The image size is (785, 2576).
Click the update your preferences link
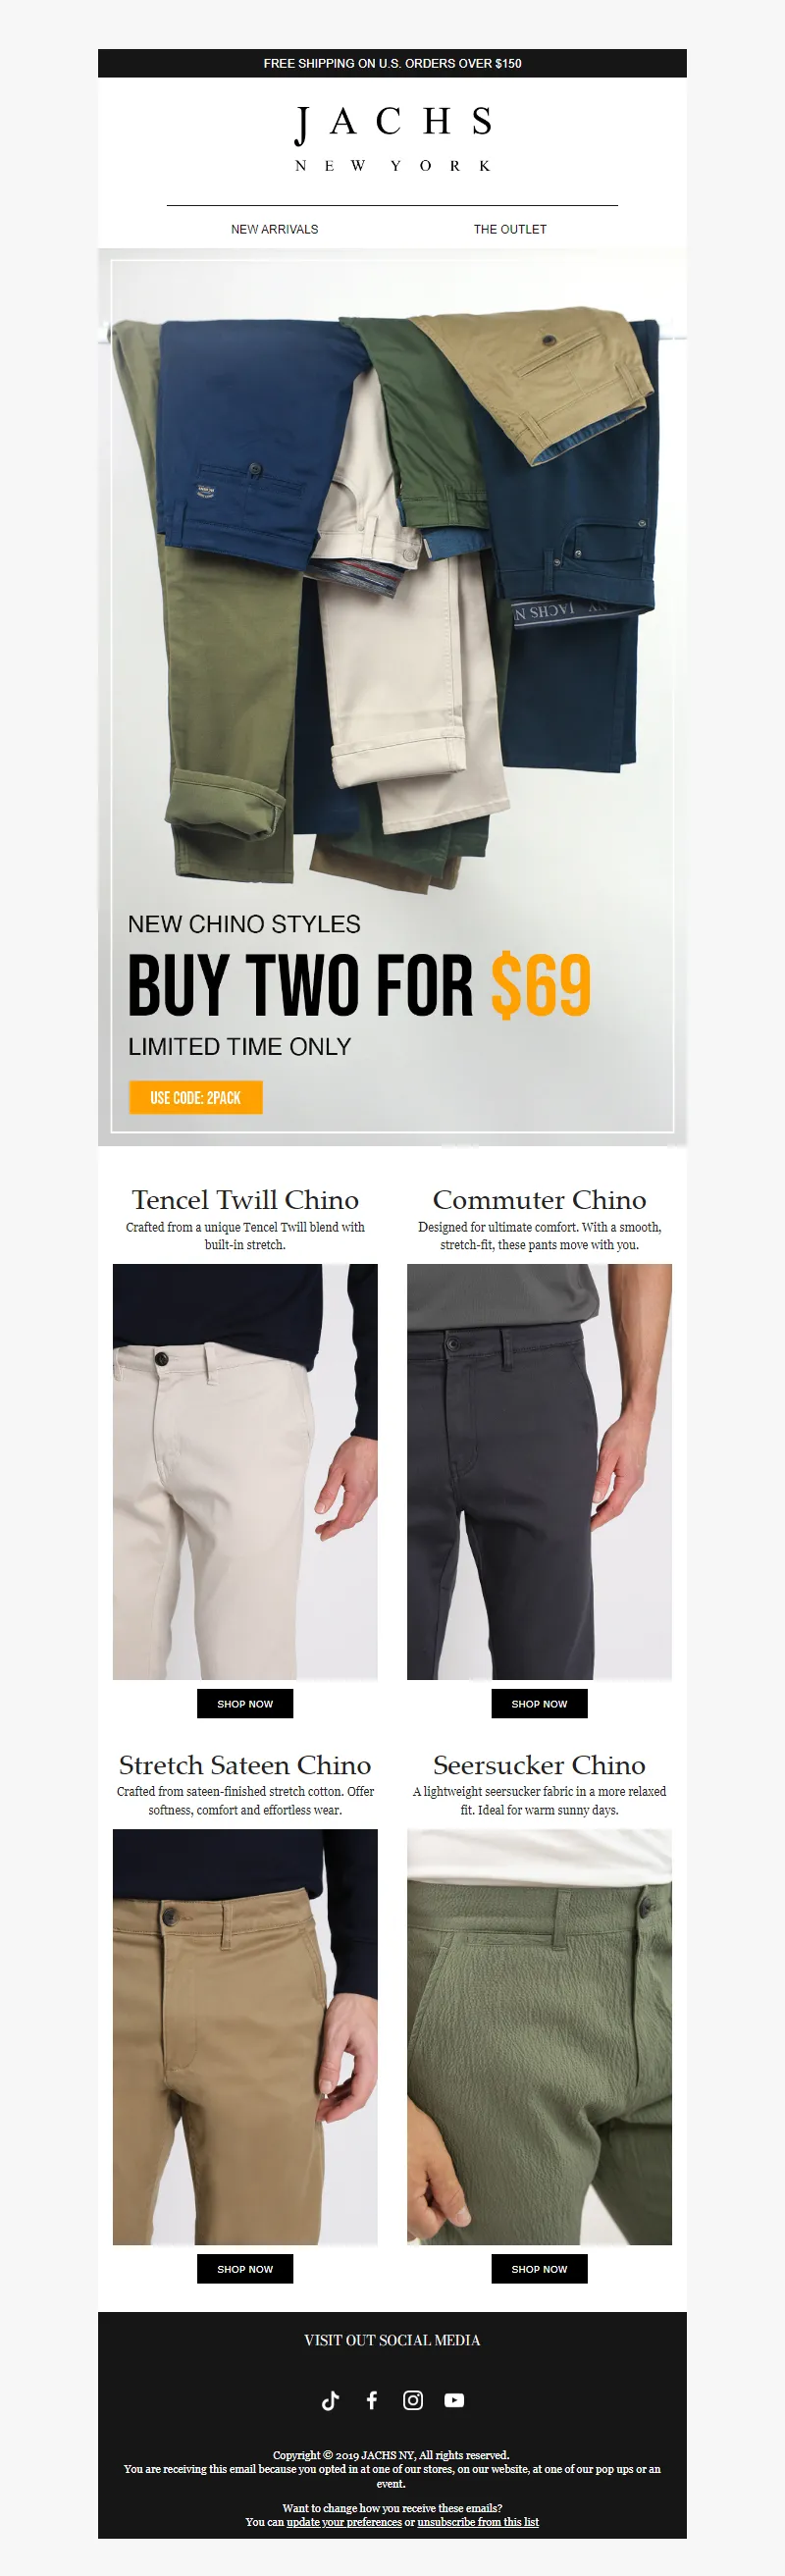[x=344, y=2522]
